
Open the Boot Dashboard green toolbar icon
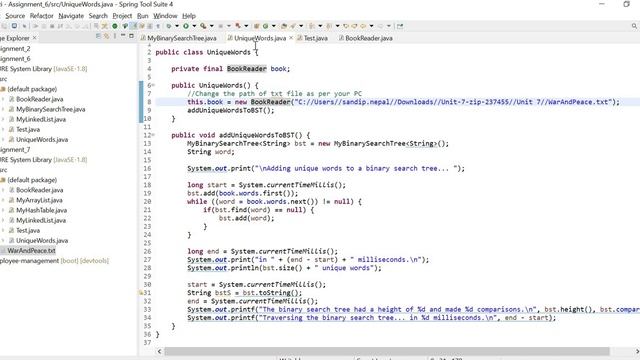(x=115, y=26)
